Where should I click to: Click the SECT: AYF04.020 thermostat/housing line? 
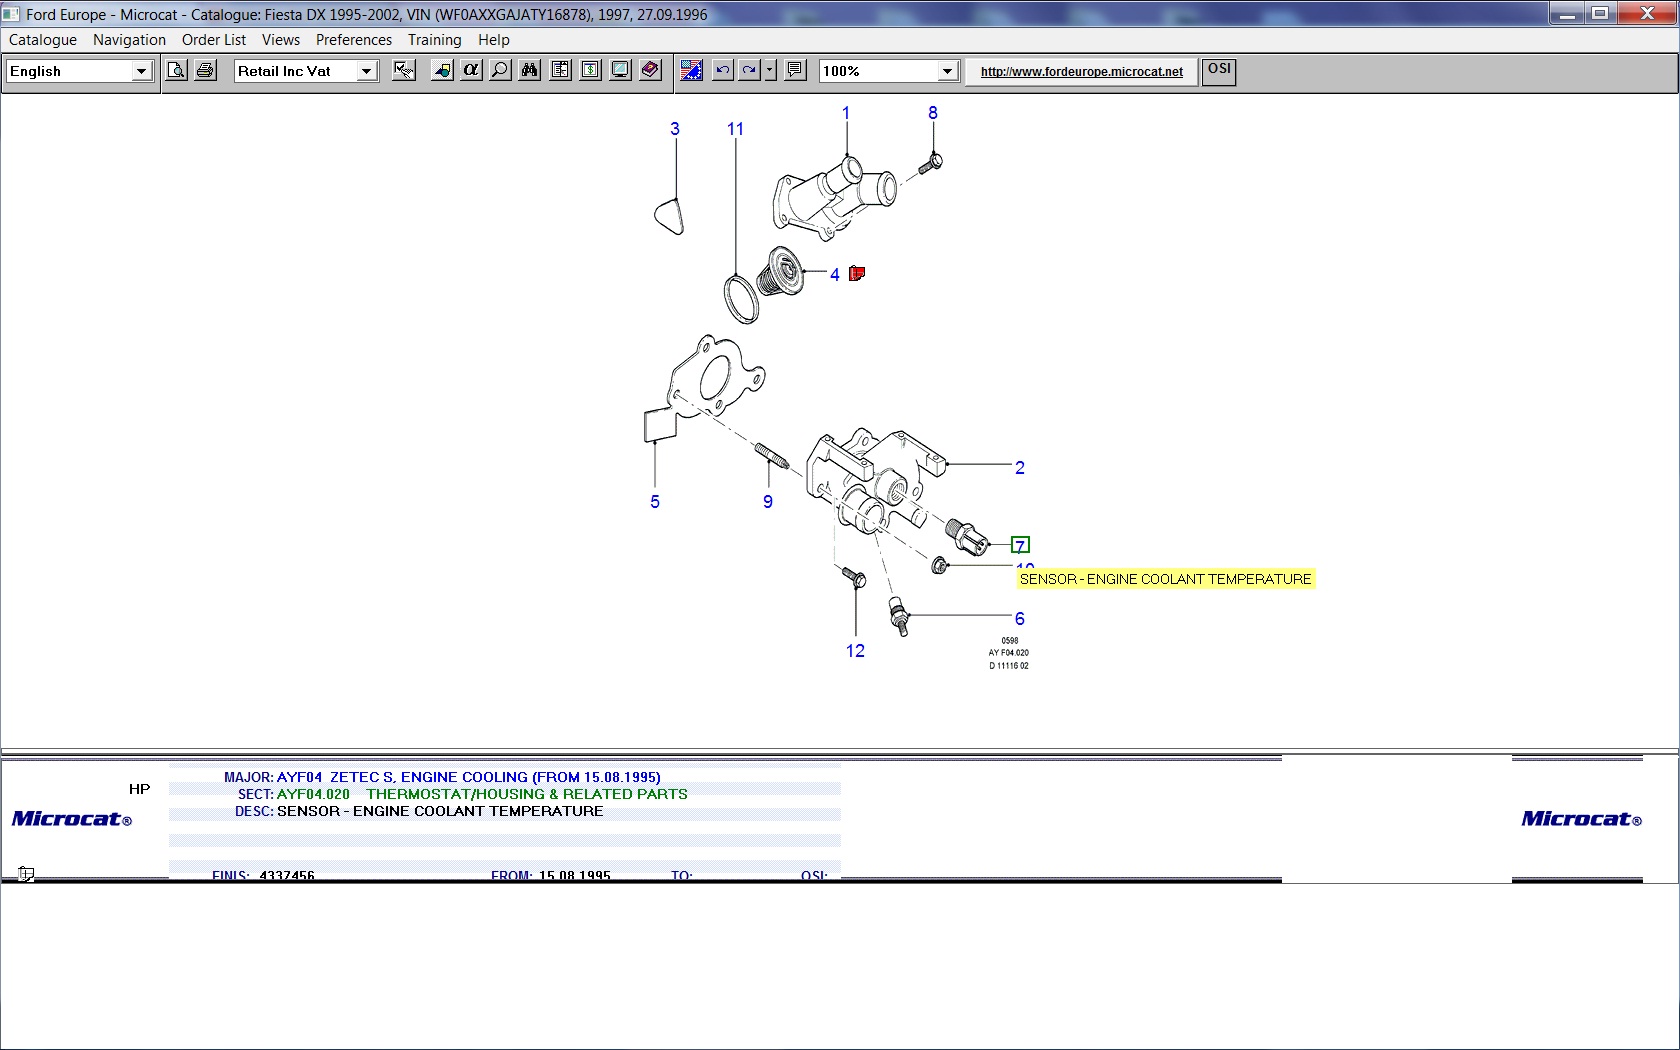[x=462, y=794]
